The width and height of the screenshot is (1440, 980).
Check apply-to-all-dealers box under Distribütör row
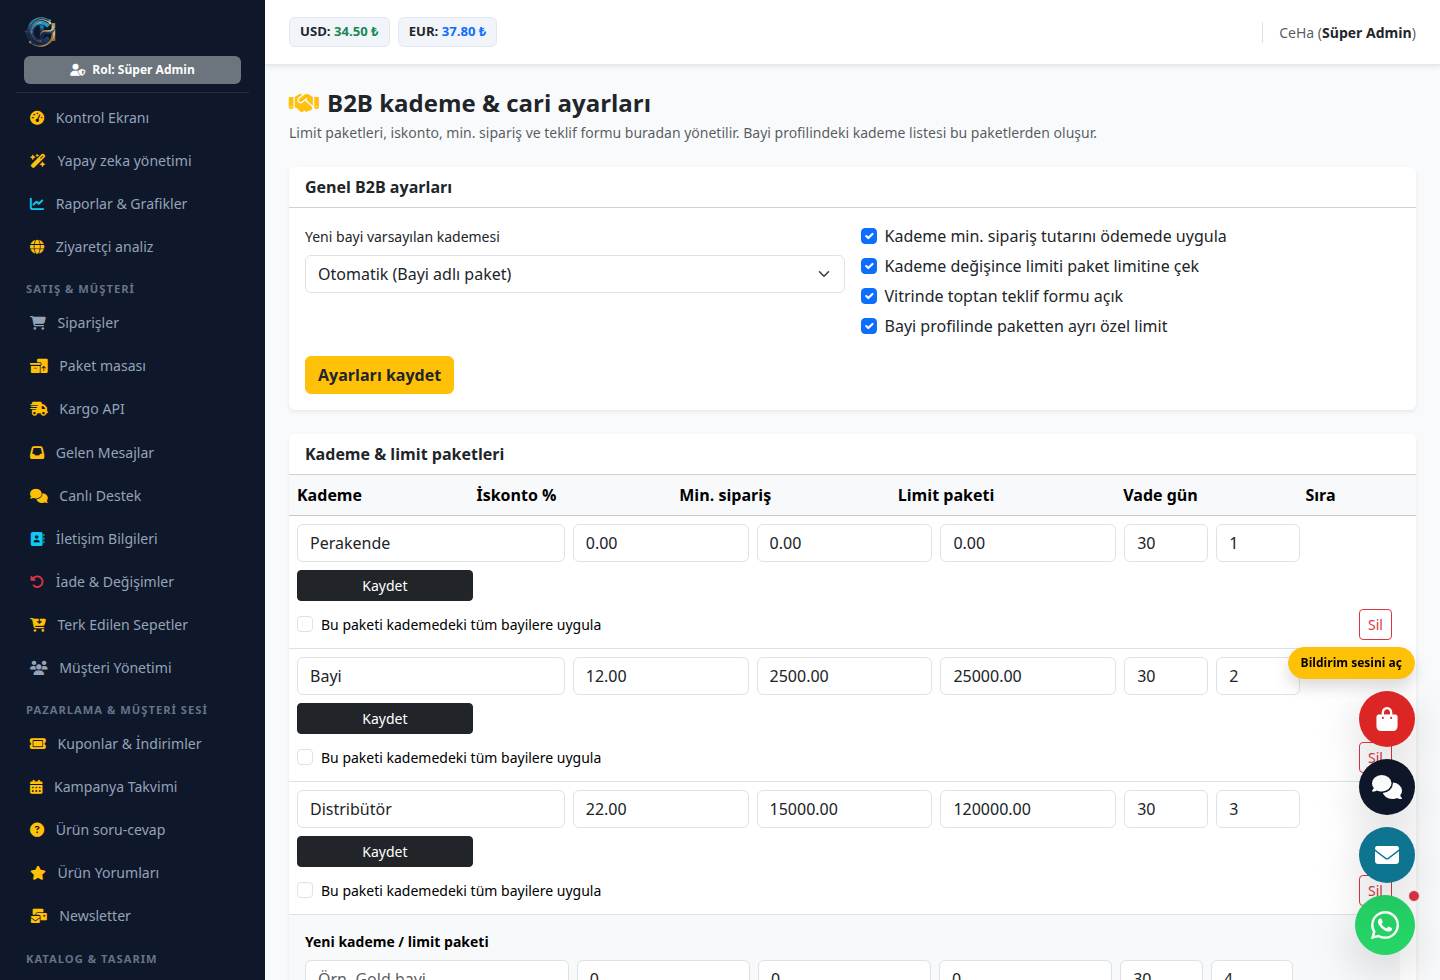point(305,890)
